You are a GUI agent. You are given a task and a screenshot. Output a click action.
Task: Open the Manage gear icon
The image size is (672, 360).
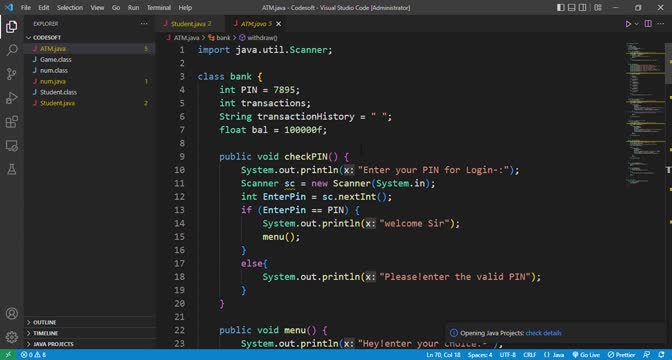pos(12,337)
